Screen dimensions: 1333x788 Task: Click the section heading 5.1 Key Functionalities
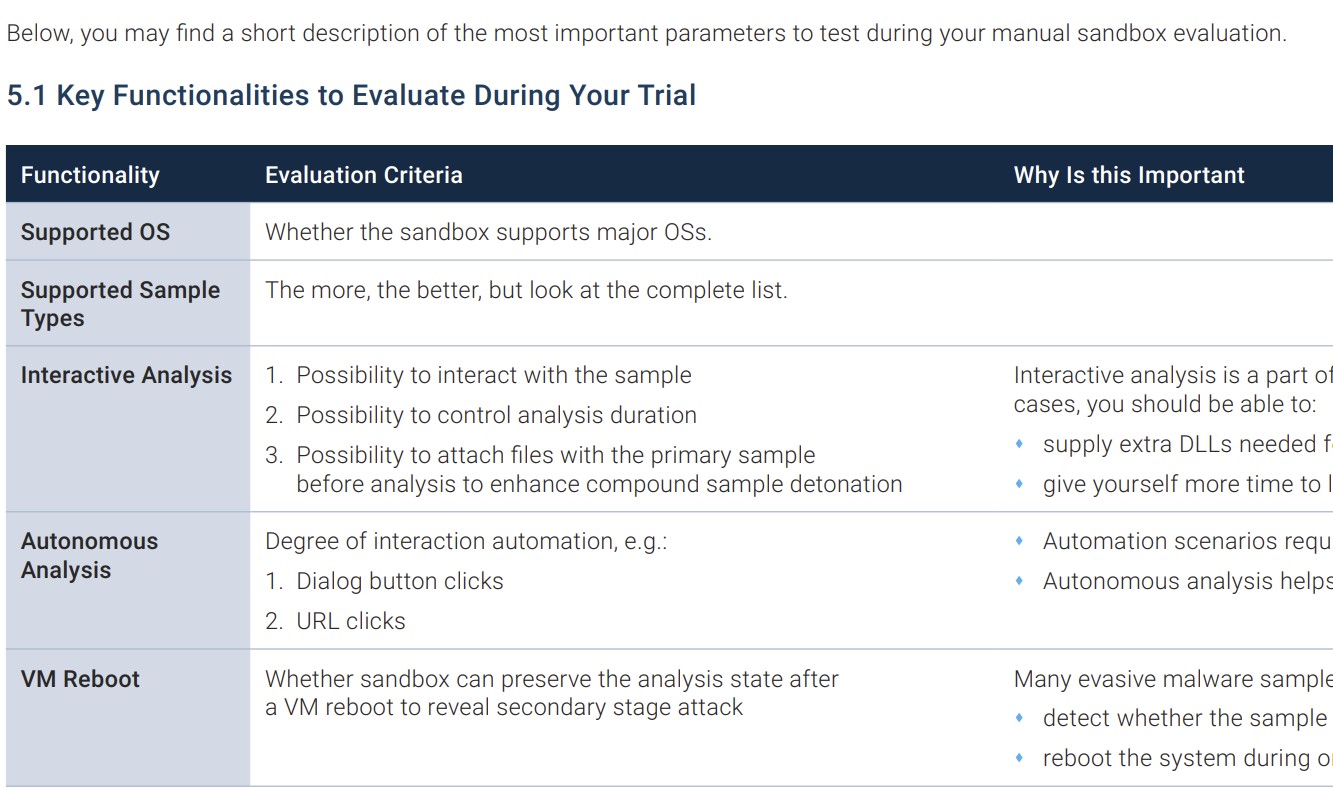click(x=351, y=96)
